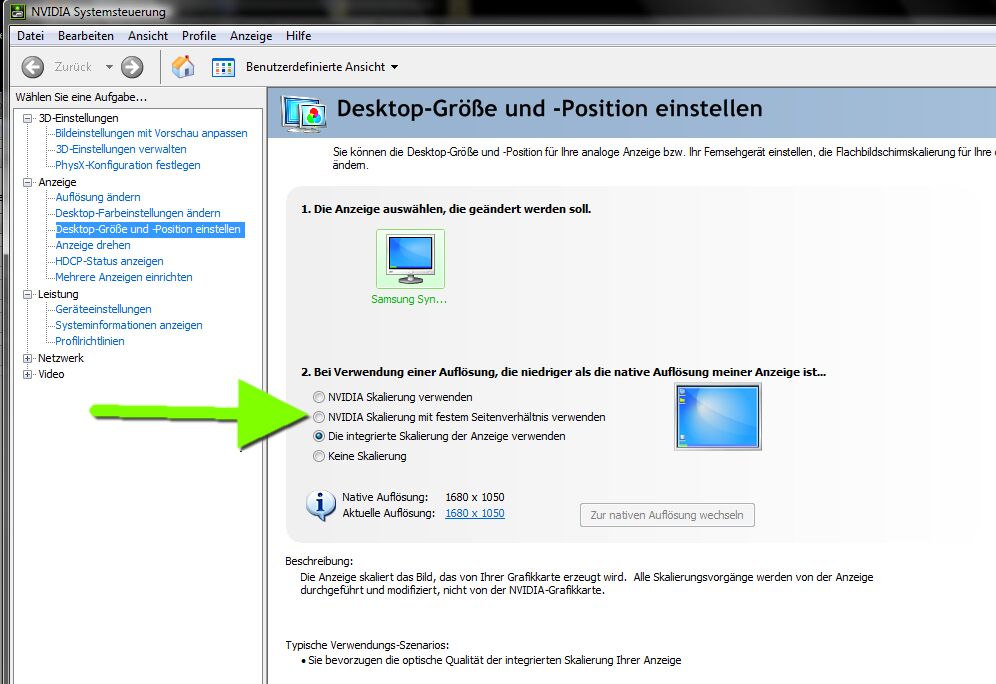Click the Video tree label
The height and width of the screenshot is (684, 996).
pyautogui.click(x=51, y=374)
